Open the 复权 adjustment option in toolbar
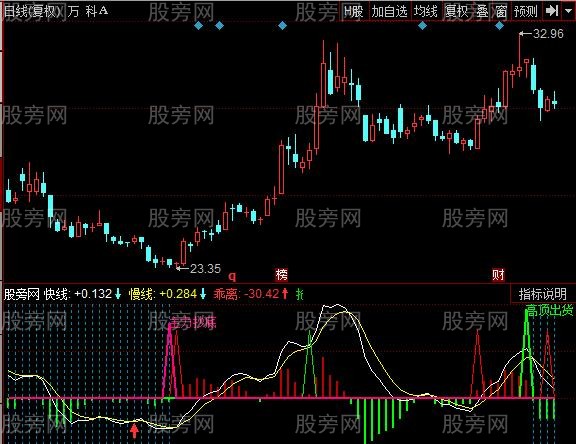Image resolution: width=576 pixels, height=444 pixels. pyautogui.click(x=457, y=11)
